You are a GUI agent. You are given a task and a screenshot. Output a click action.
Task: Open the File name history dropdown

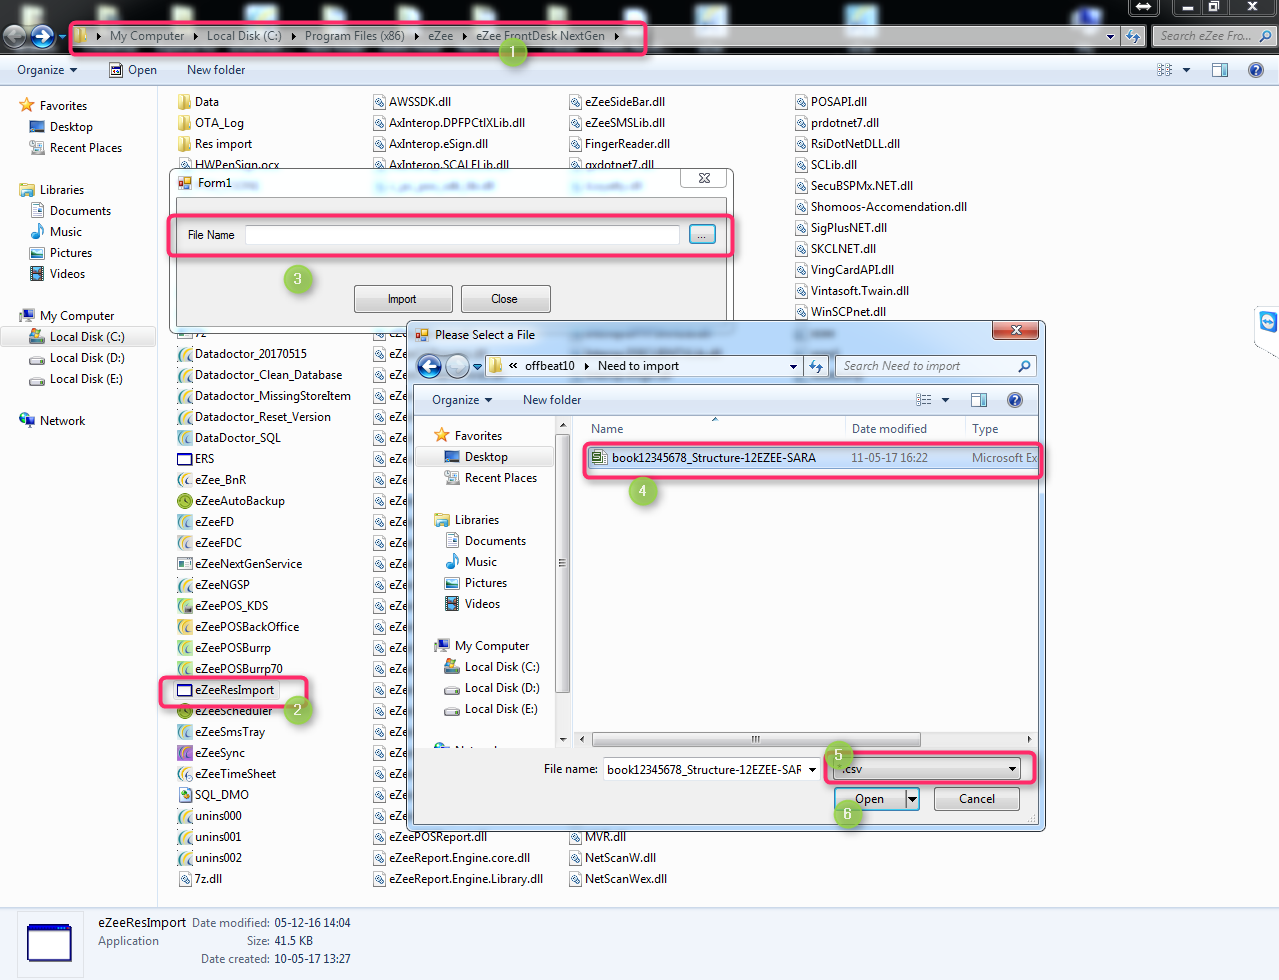click(x=812, y=770)
